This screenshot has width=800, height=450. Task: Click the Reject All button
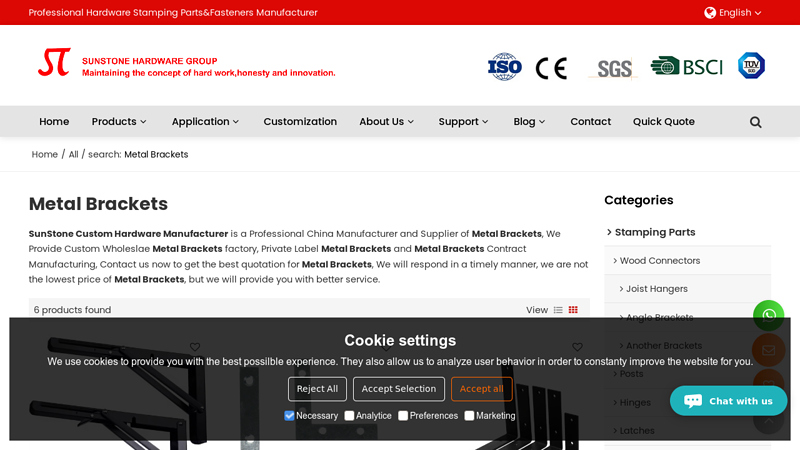click(317, 389)
